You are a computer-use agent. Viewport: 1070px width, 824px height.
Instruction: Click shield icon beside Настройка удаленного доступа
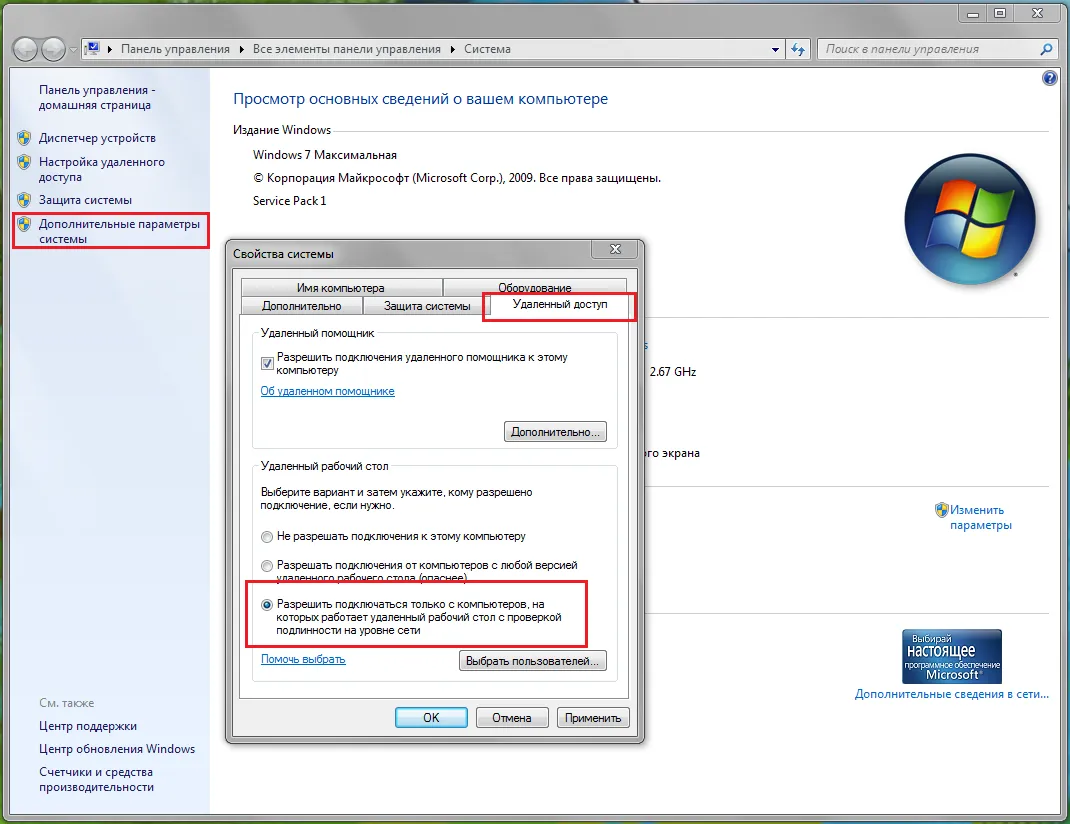[24, 162]
